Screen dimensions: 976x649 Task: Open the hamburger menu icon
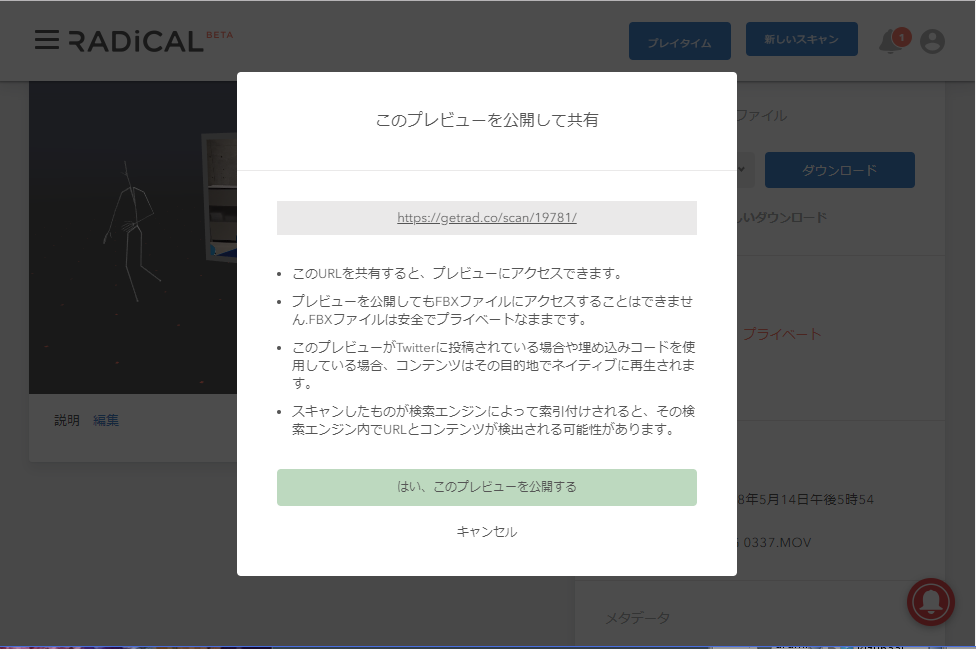coord(47,40)
